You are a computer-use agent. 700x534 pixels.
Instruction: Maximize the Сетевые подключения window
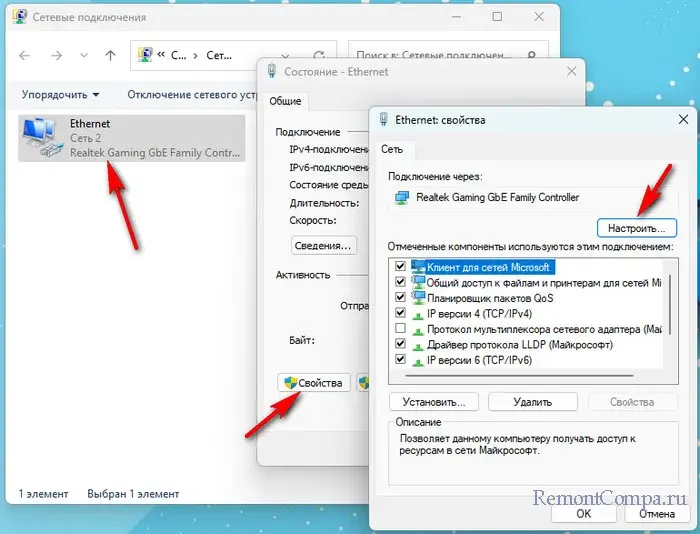click(x=497, y=17)
